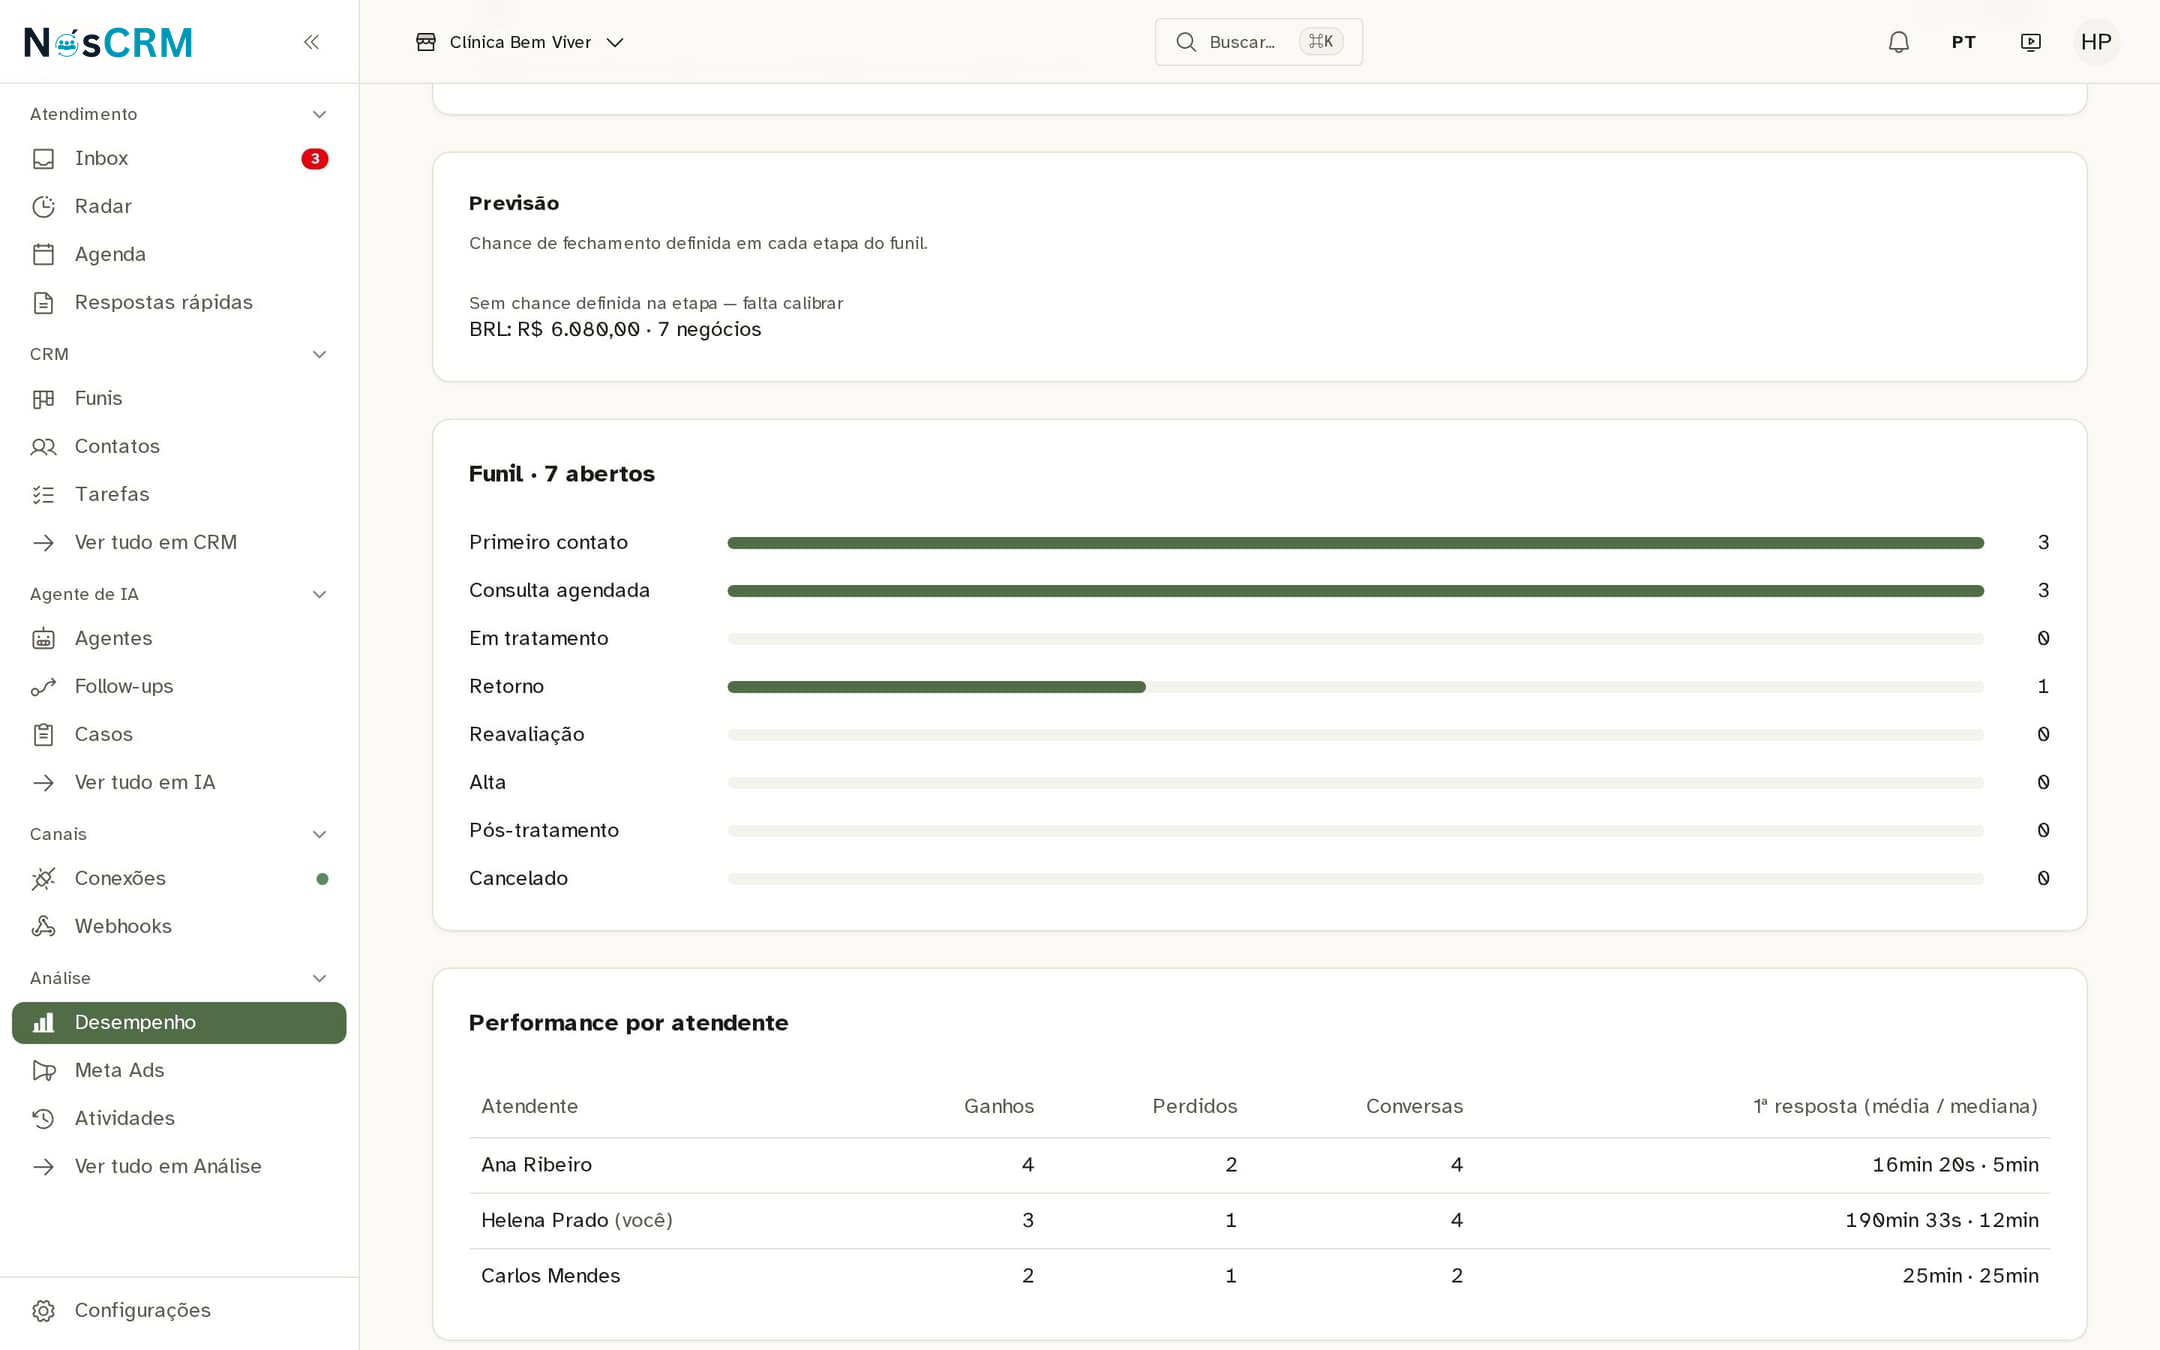Open the Webhooks page
2160x1350 pixels.
tap(179, 926)
